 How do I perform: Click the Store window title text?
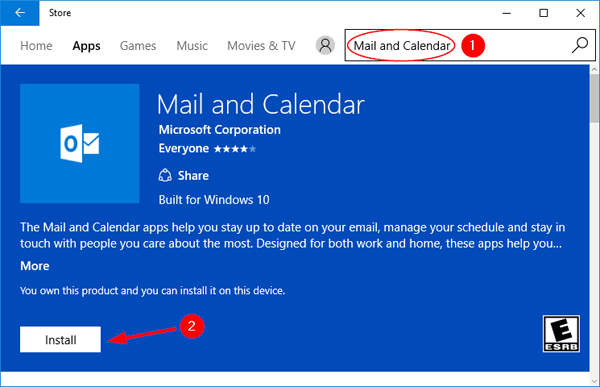tap(60, 13)
